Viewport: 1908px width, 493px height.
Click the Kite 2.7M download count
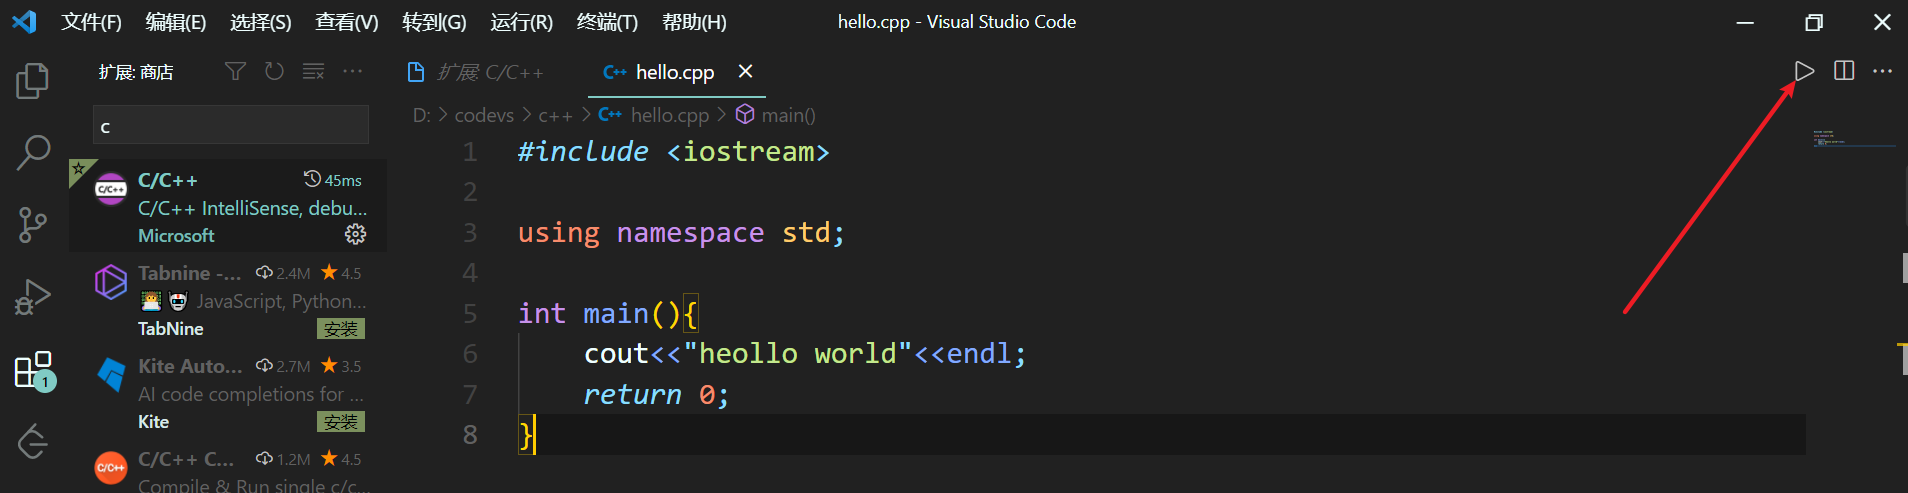tap(283, 366)
